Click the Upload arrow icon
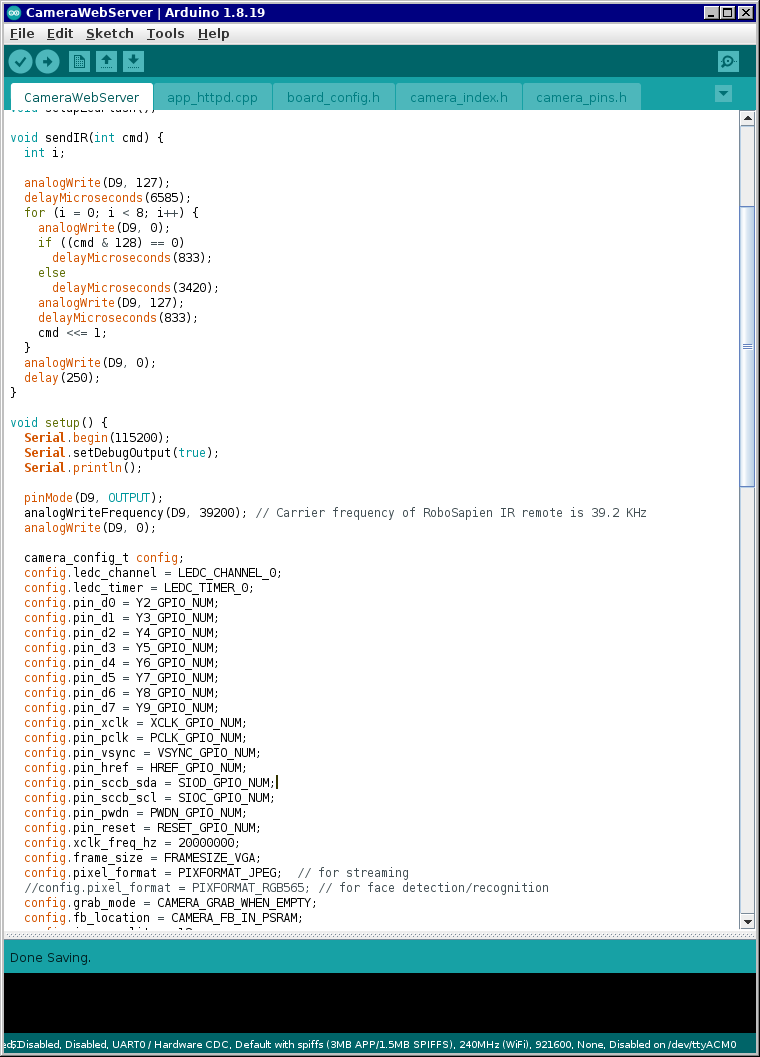Screen dimensions: 760x1057 point(47,62)
